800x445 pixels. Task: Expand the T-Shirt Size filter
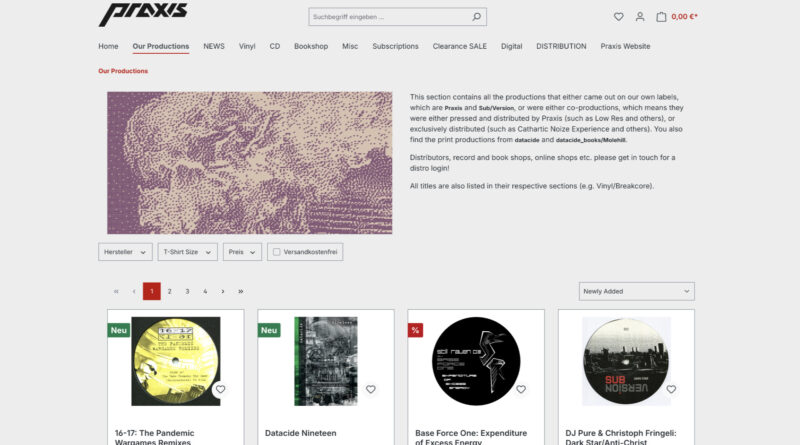click(187, 252)
